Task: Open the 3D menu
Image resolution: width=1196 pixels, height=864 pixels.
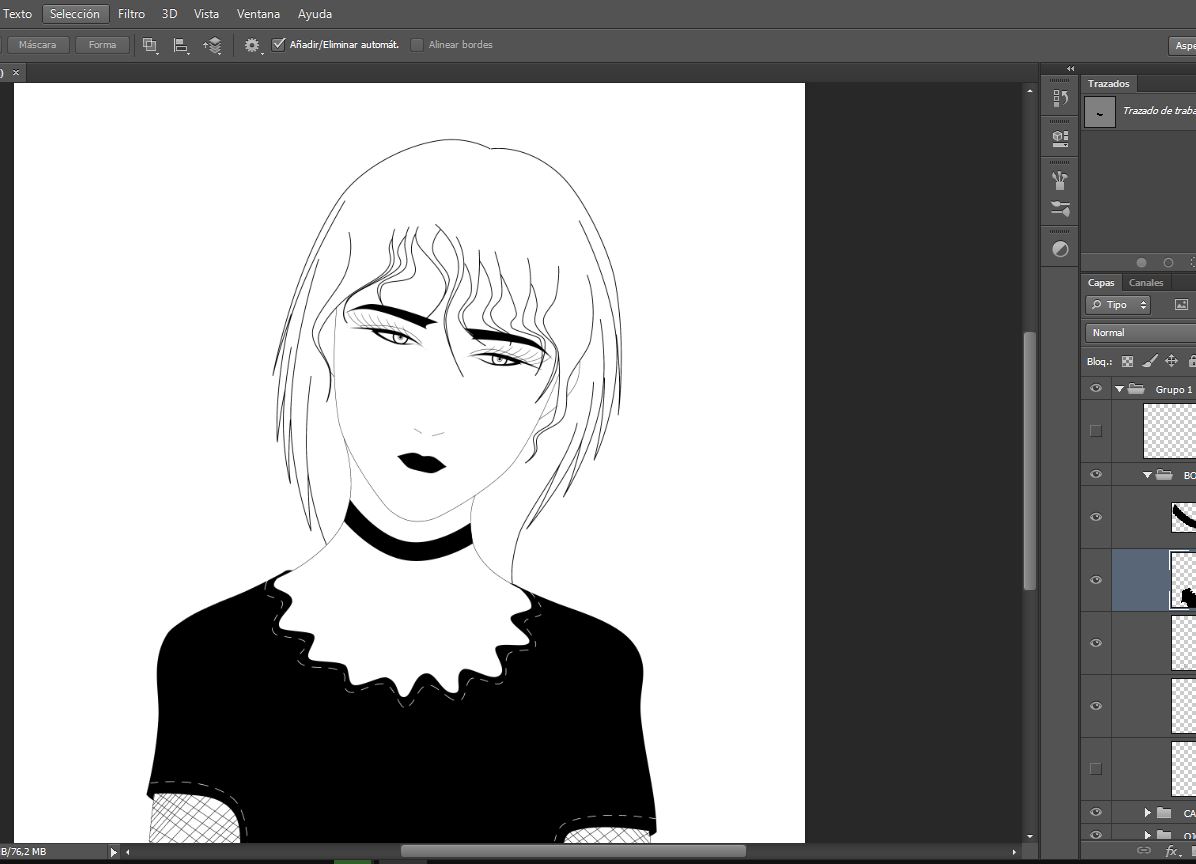Action: [169, 14]
